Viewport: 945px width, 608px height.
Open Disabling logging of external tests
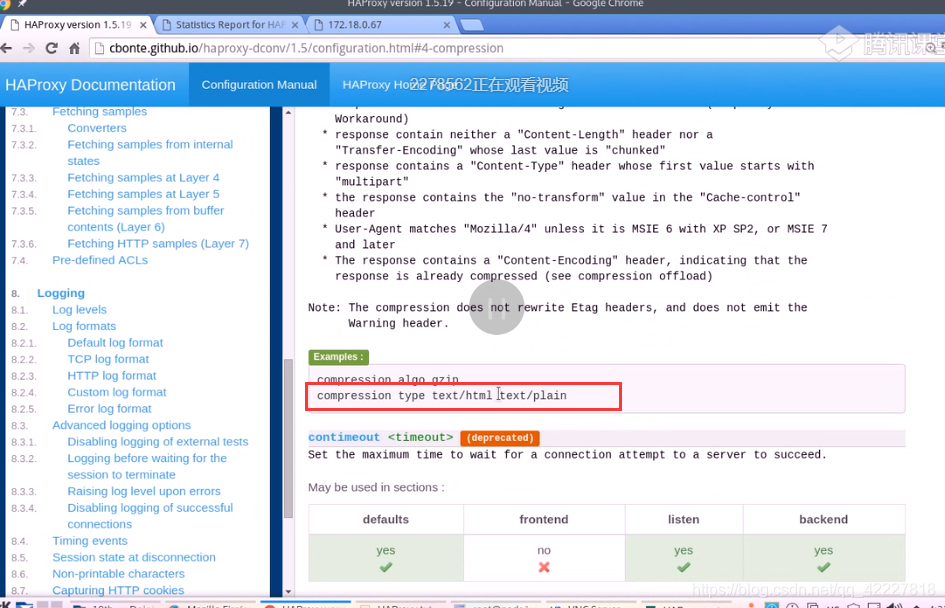(x=158, y=442)
